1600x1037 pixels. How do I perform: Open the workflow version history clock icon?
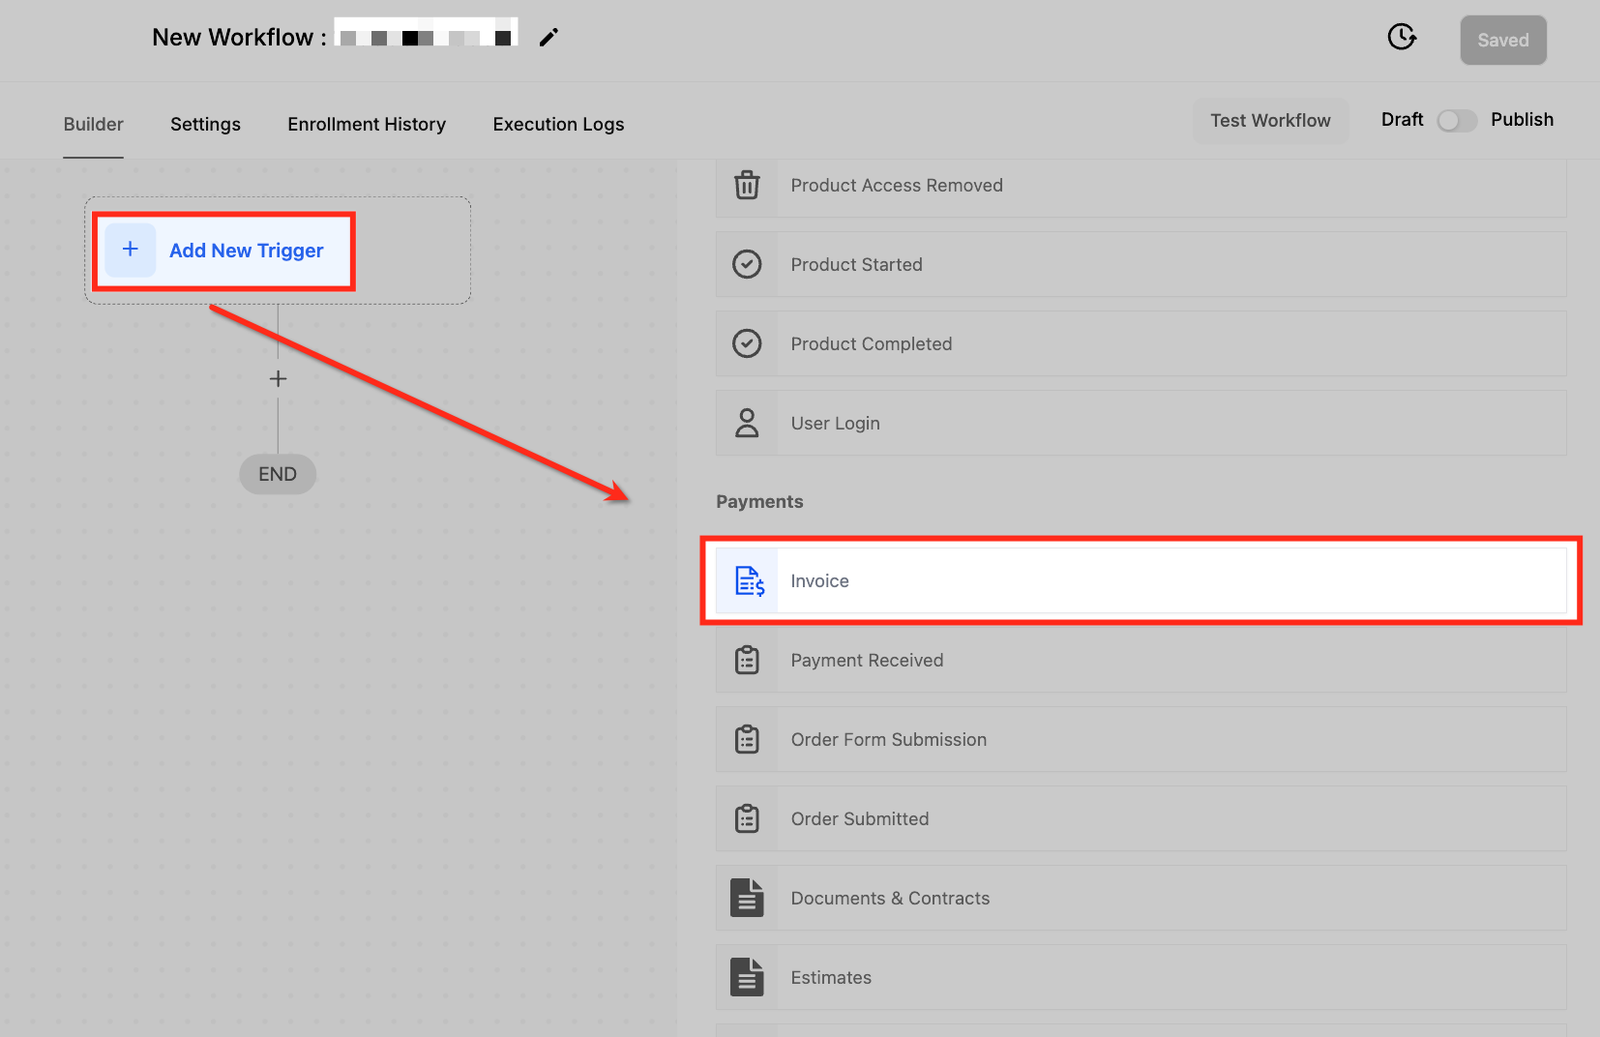pyautogui.click(x=1402, y=38)
